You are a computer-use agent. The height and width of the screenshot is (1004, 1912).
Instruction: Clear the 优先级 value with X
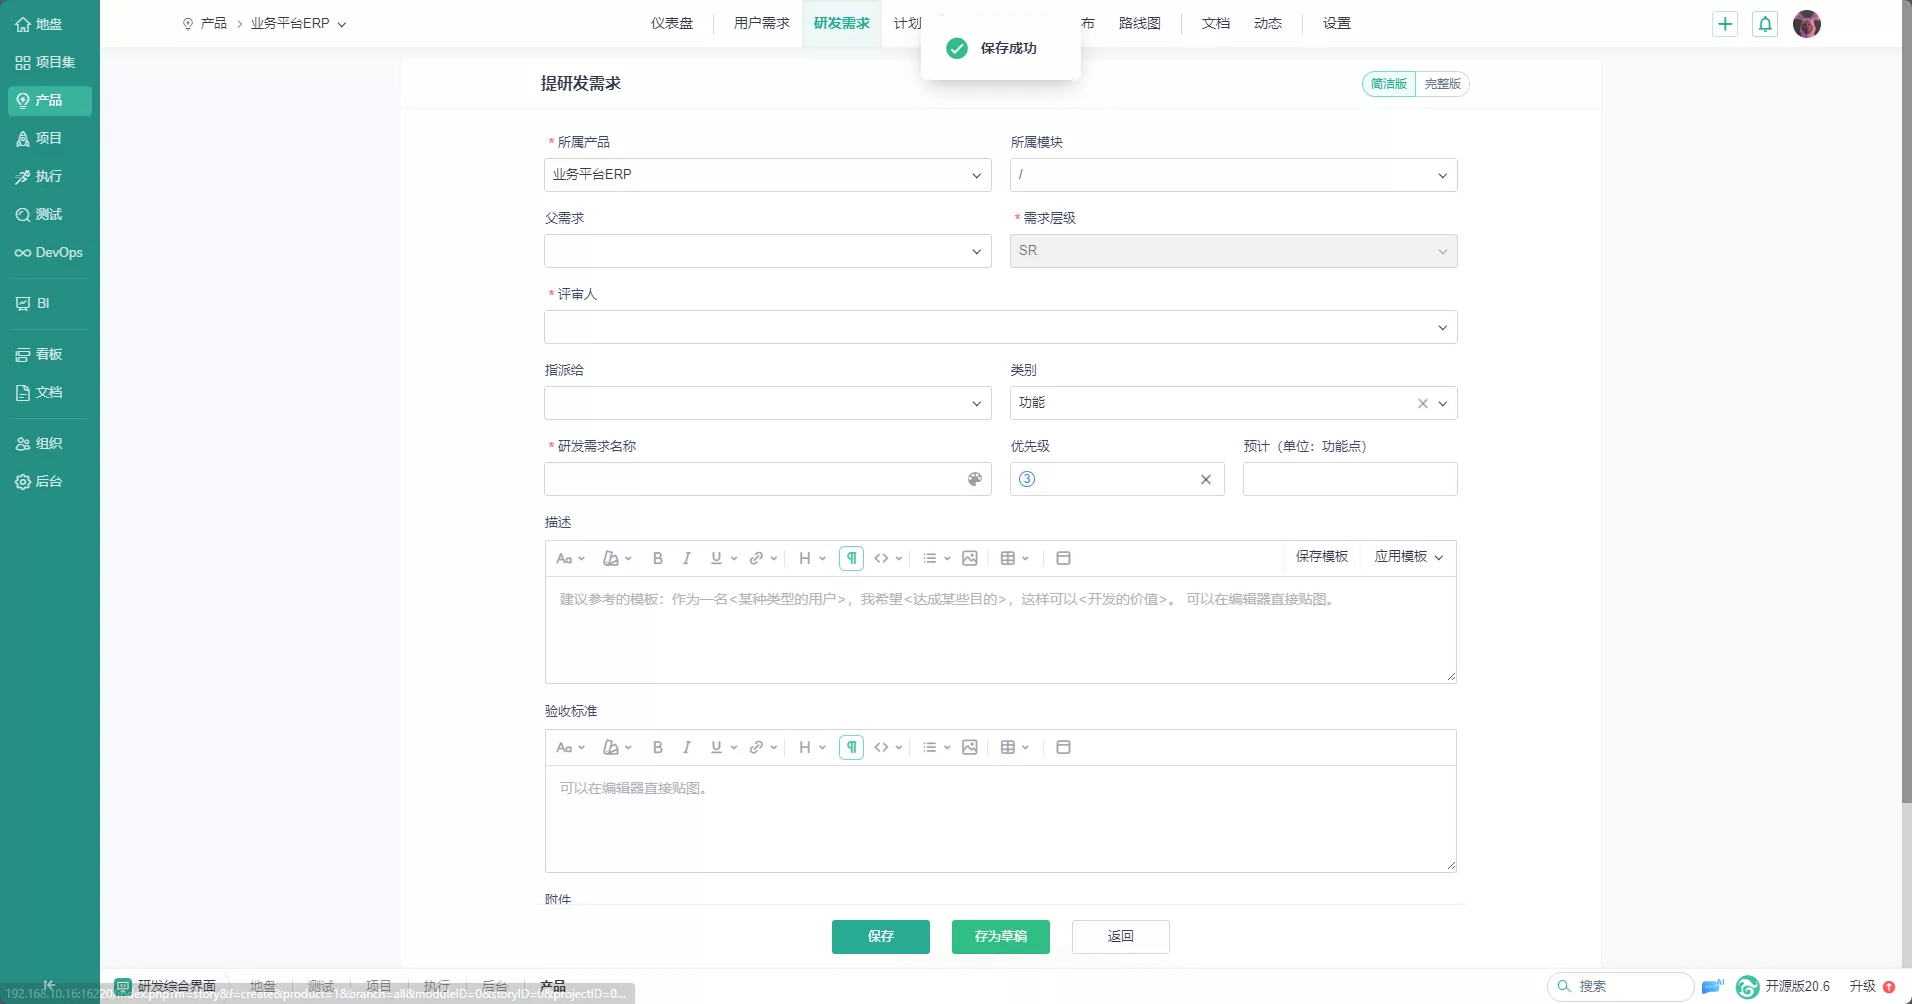tap(1206, 480)
